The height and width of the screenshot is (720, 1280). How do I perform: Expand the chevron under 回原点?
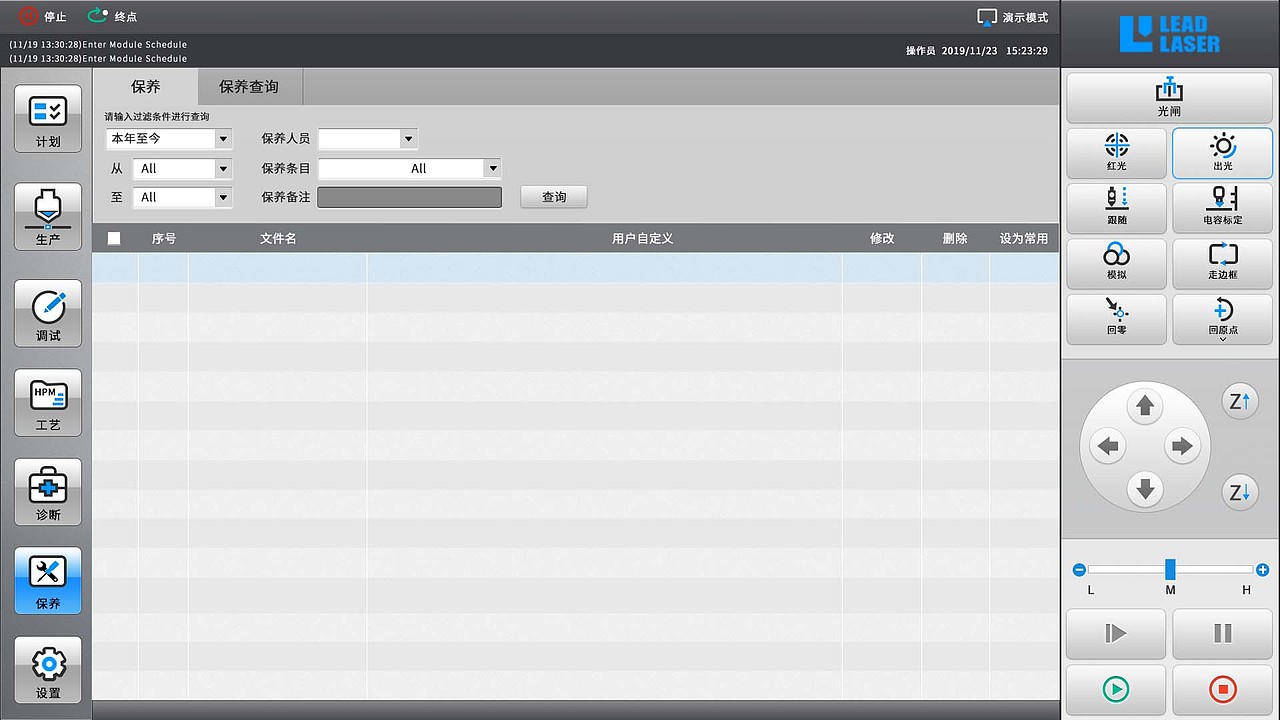[x=1222, y=340]
